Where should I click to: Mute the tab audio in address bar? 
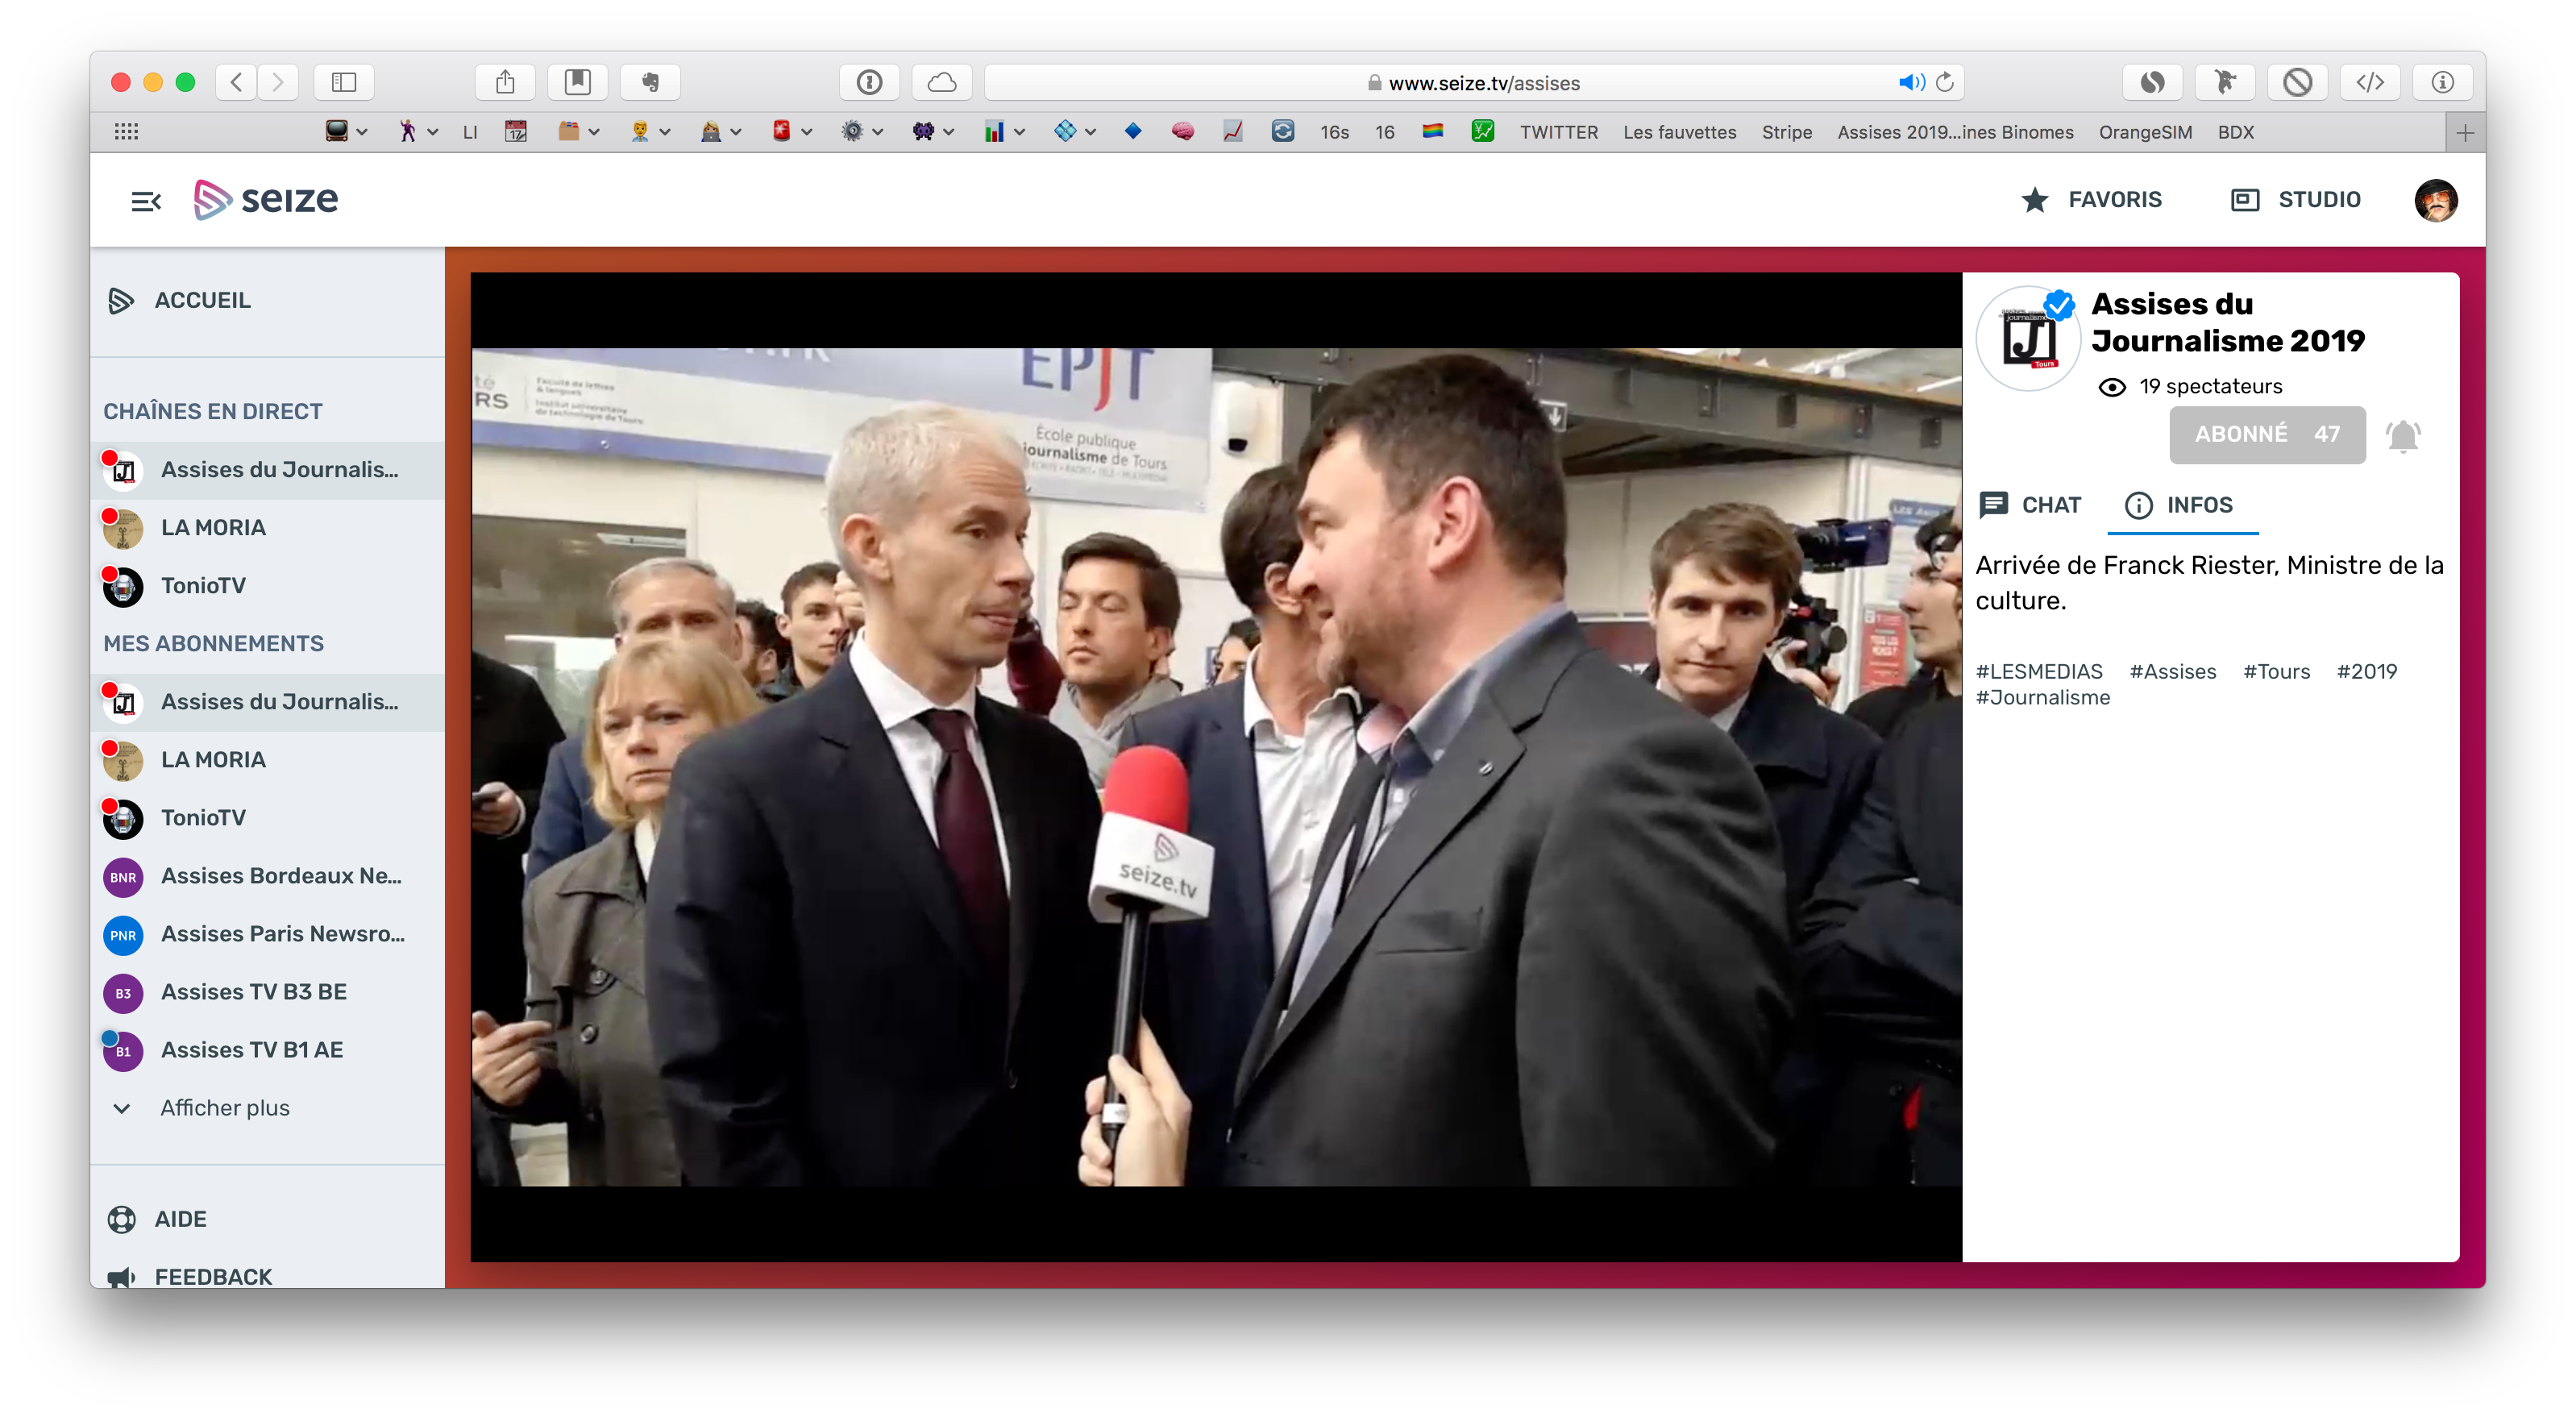pos(1910,83)
